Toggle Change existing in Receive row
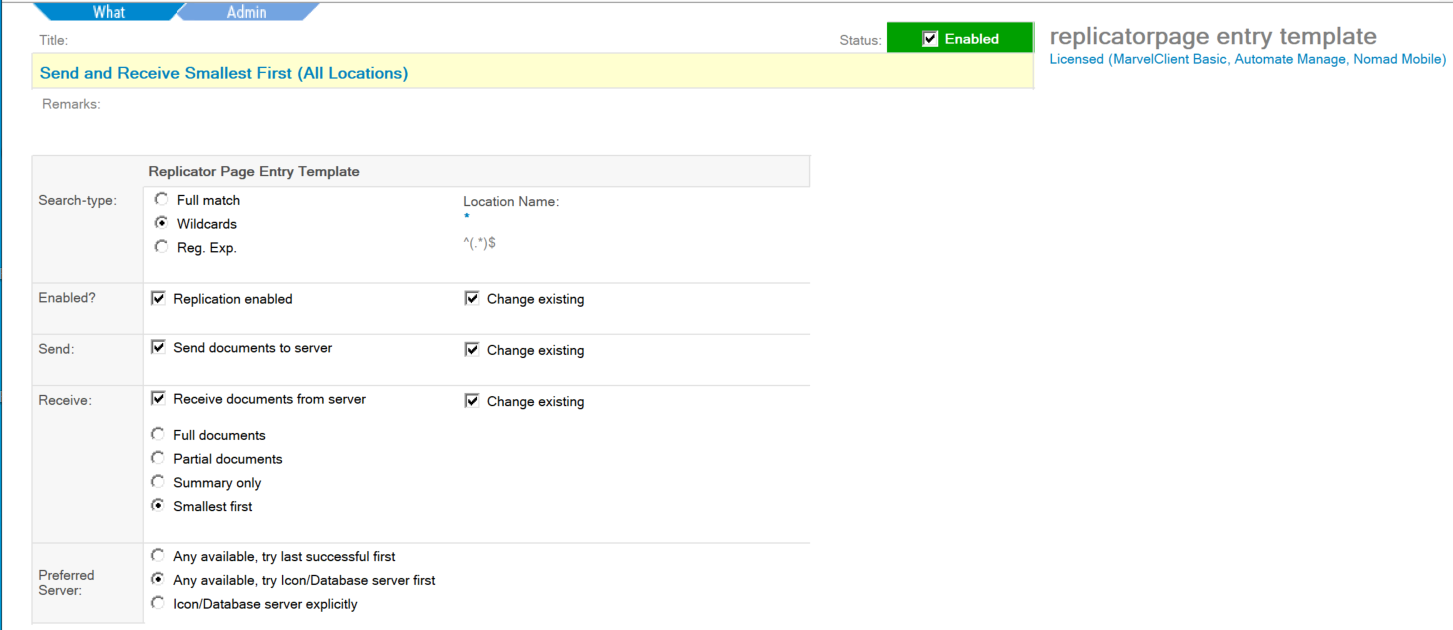Screen dimensions: 1453x630 [x=472, y=401]
